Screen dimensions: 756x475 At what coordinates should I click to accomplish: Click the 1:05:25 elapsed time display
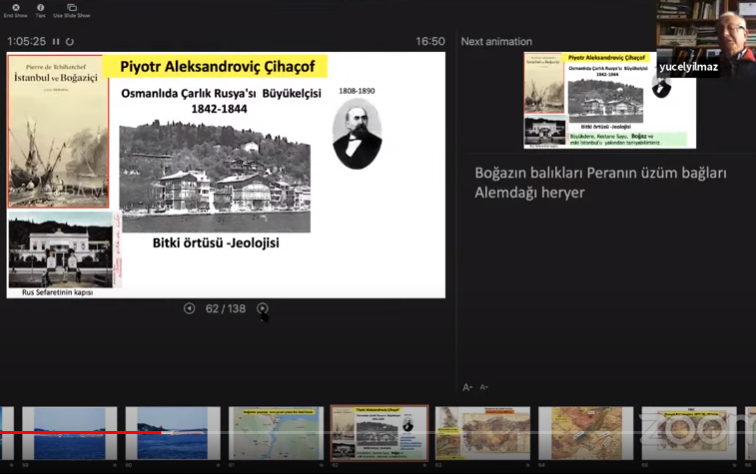coord(27,42)
